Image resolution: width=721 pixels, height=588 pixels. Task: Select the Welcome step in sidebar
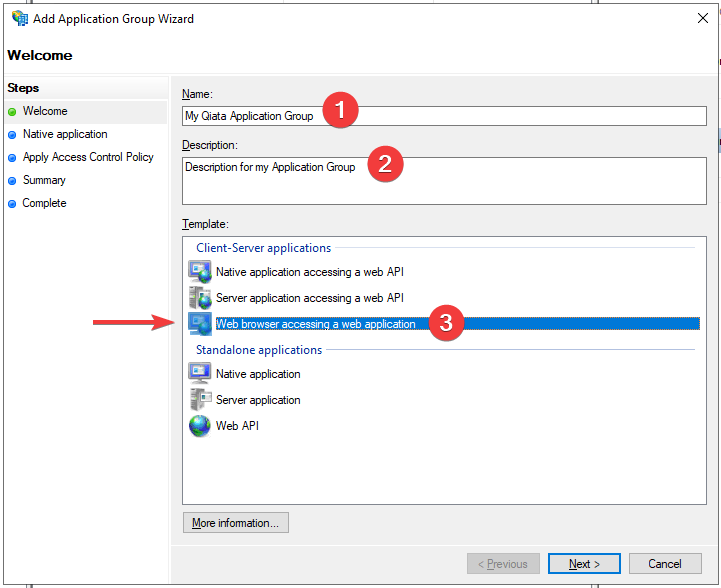(45, 111)
